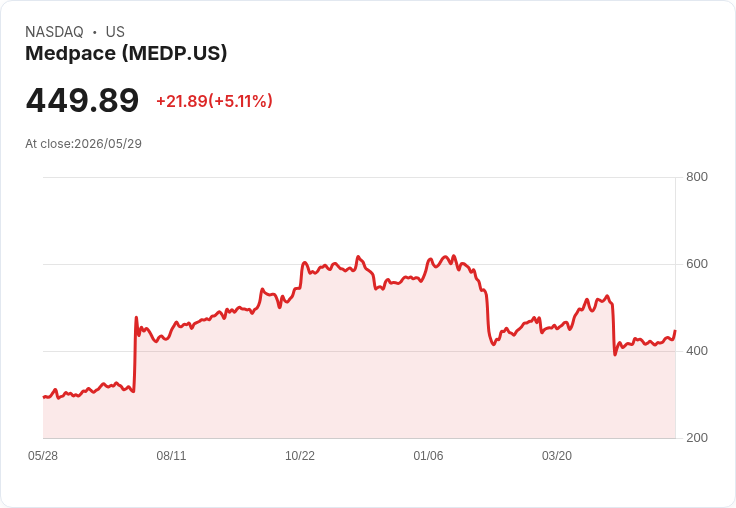Click the 400 y-axis label

coord(697,351)
